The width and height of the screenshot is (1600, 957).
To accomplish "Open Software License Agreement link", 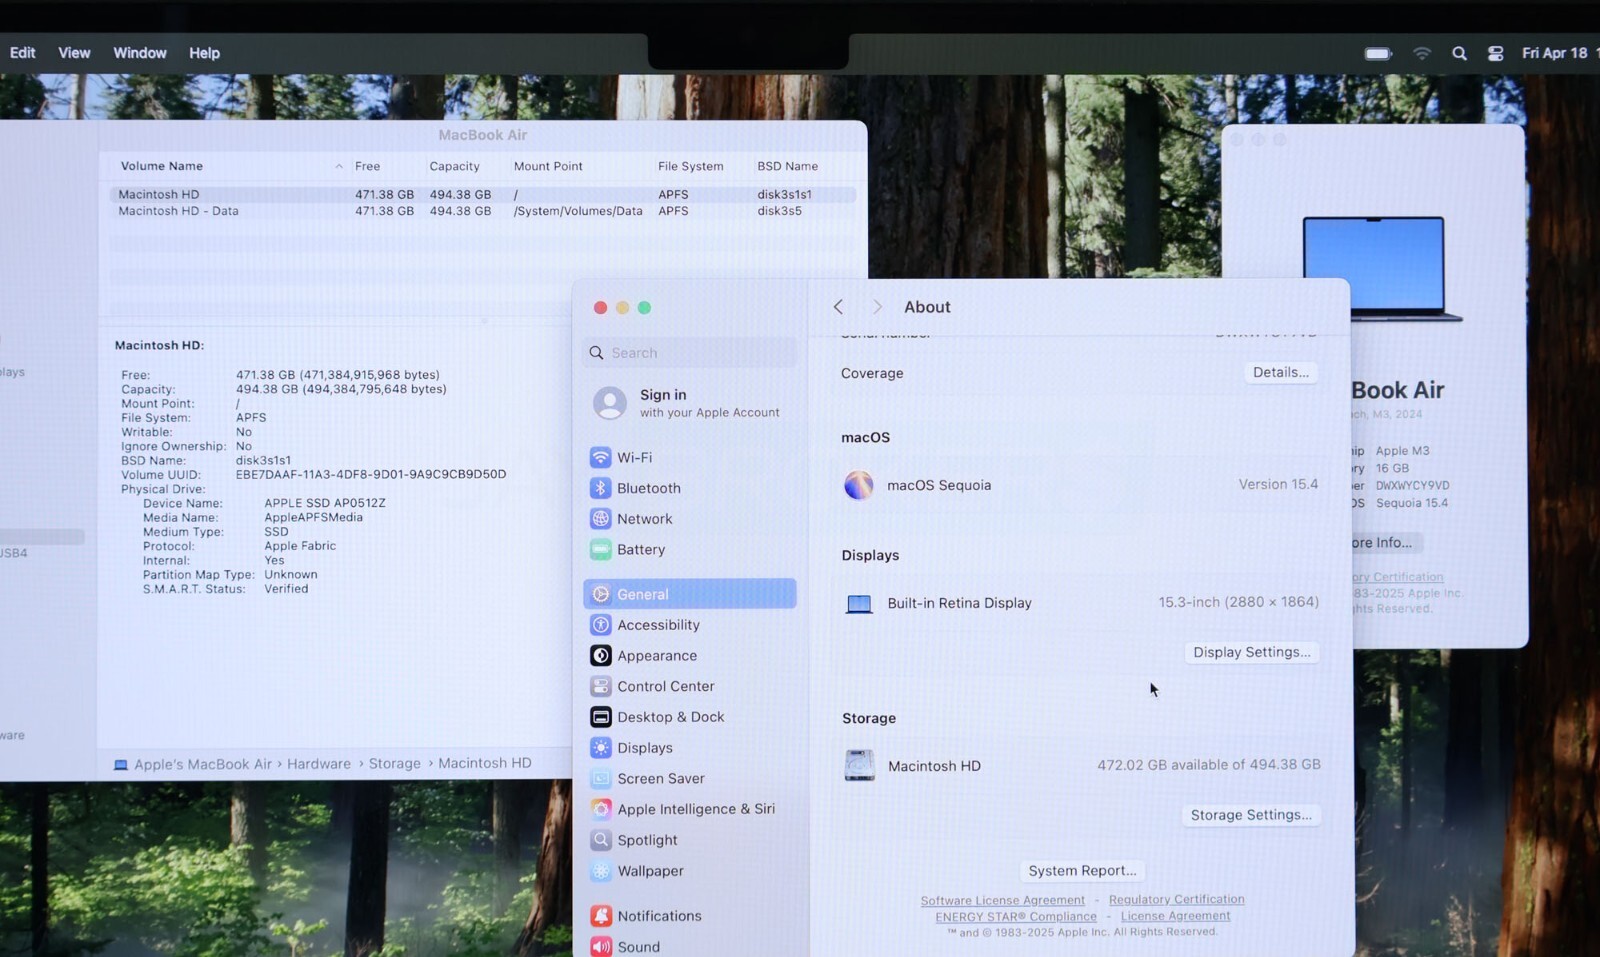I will coord(1002,900).
